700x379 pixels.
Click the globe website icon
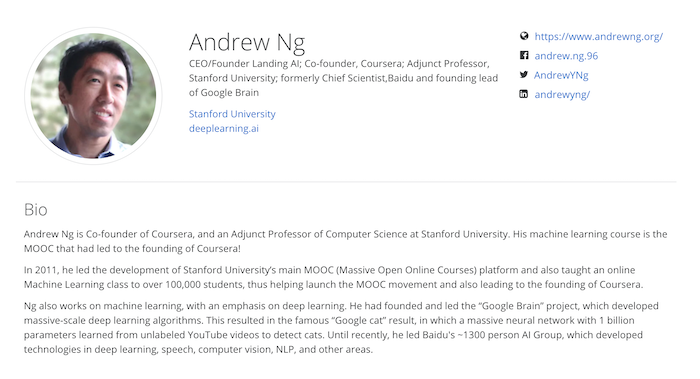click(524, 36)
